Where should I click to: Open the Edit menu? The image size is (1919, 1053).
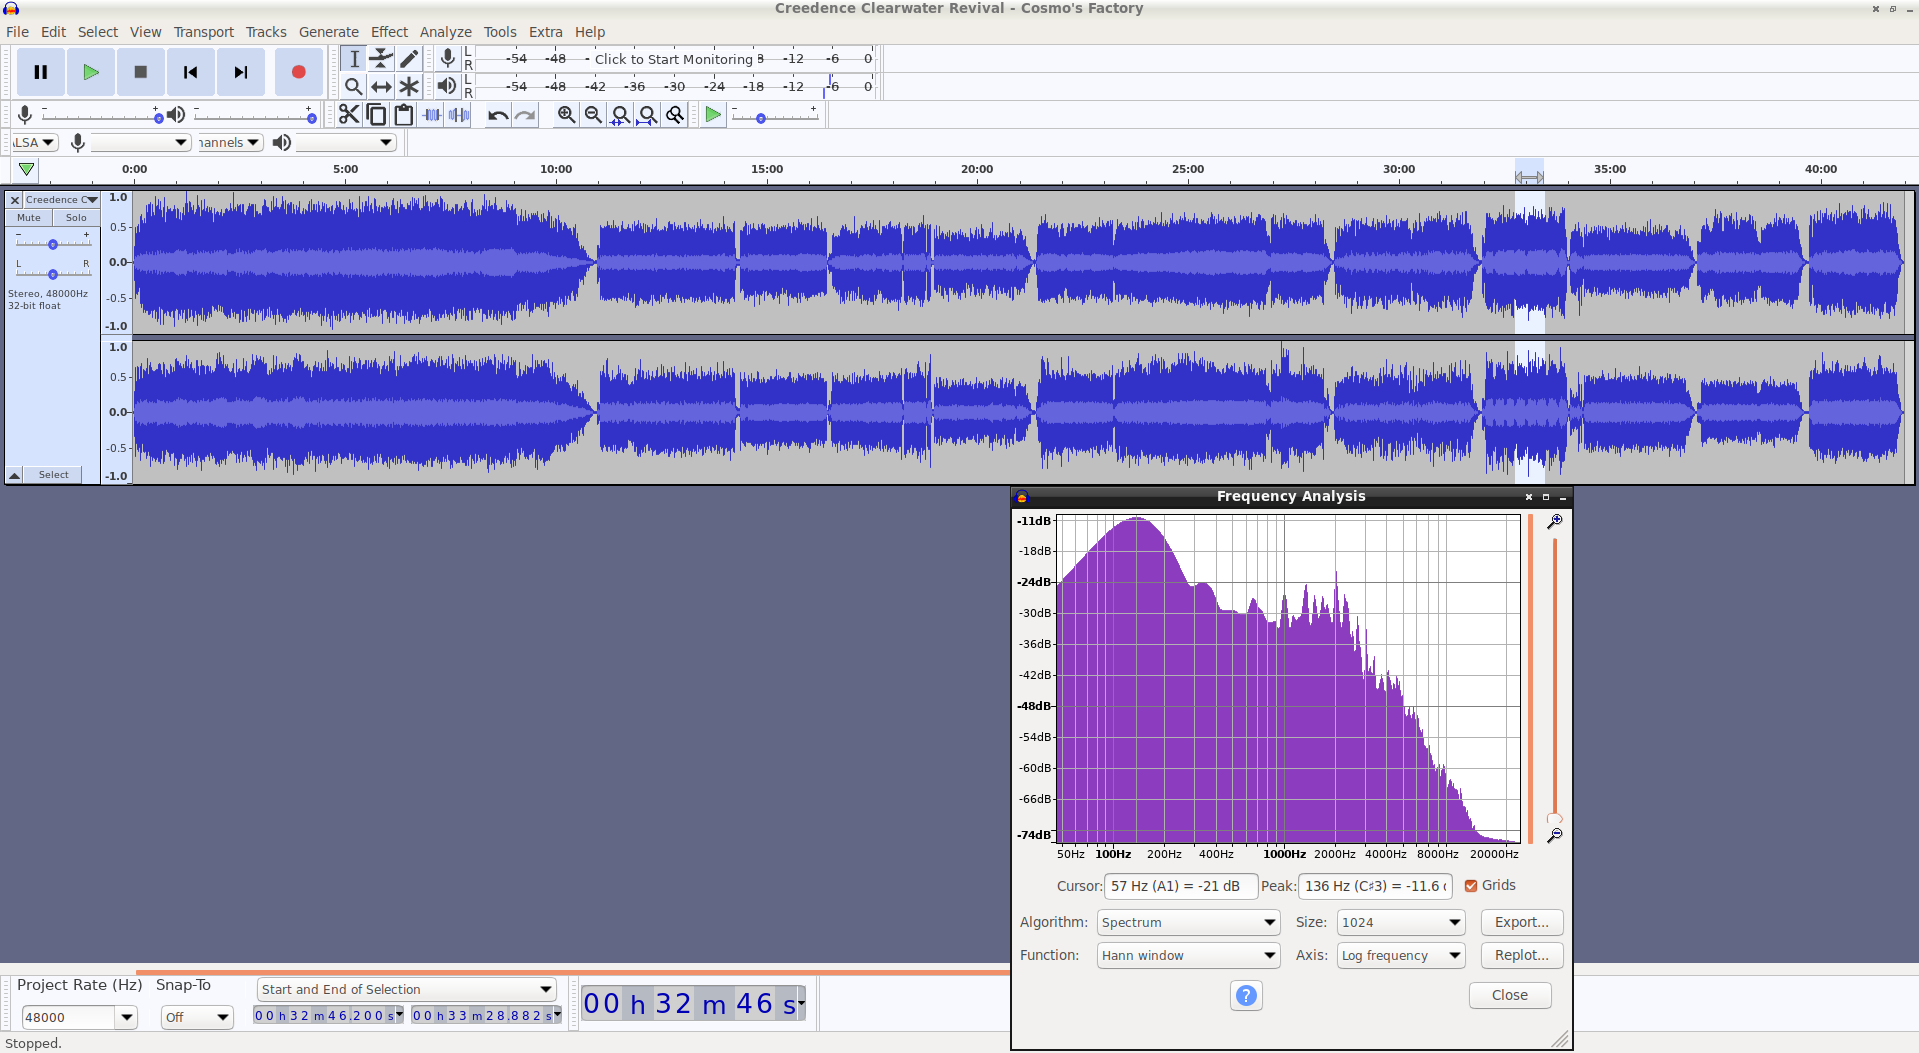53,32
